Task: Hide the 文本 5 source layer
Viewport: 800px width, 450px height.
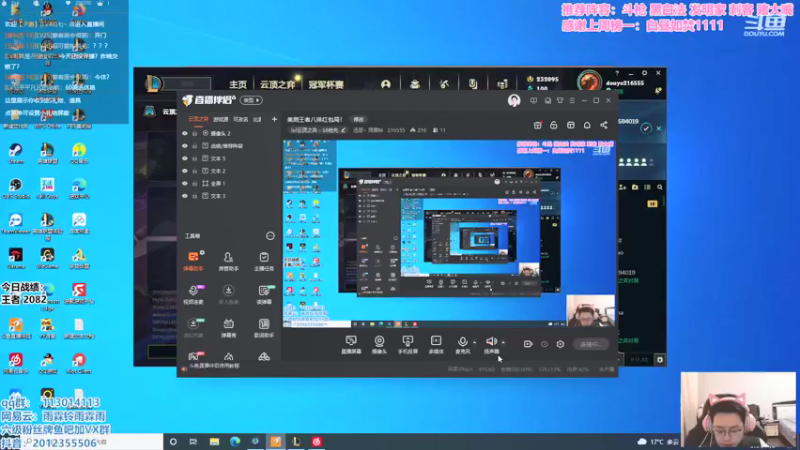Action: pyautogui.click(x=185, y=158)
